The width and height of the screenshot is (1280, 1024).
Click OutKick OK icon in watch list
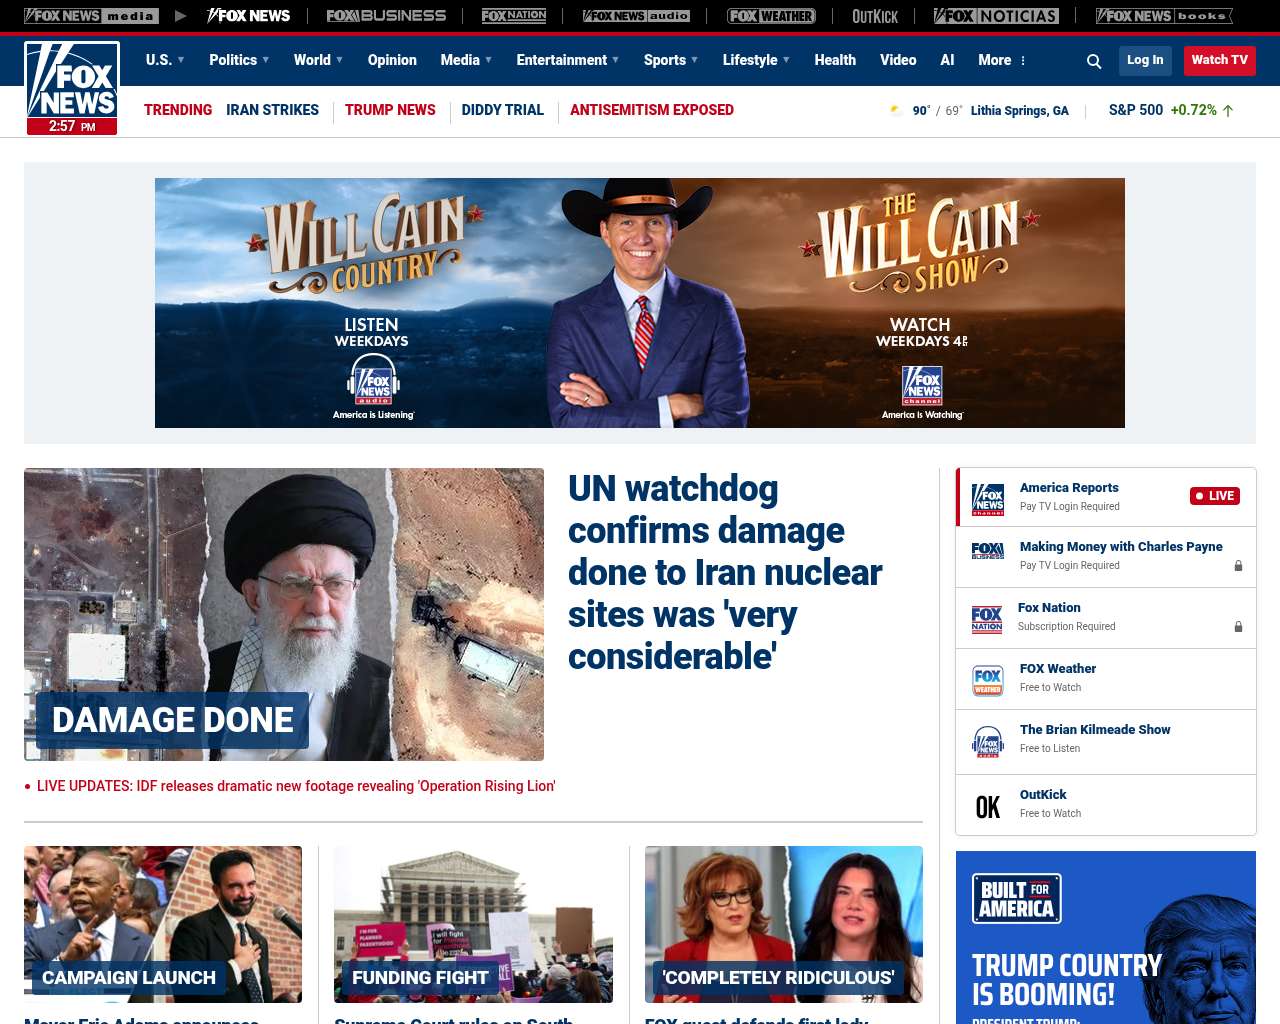tap(988, 807)
